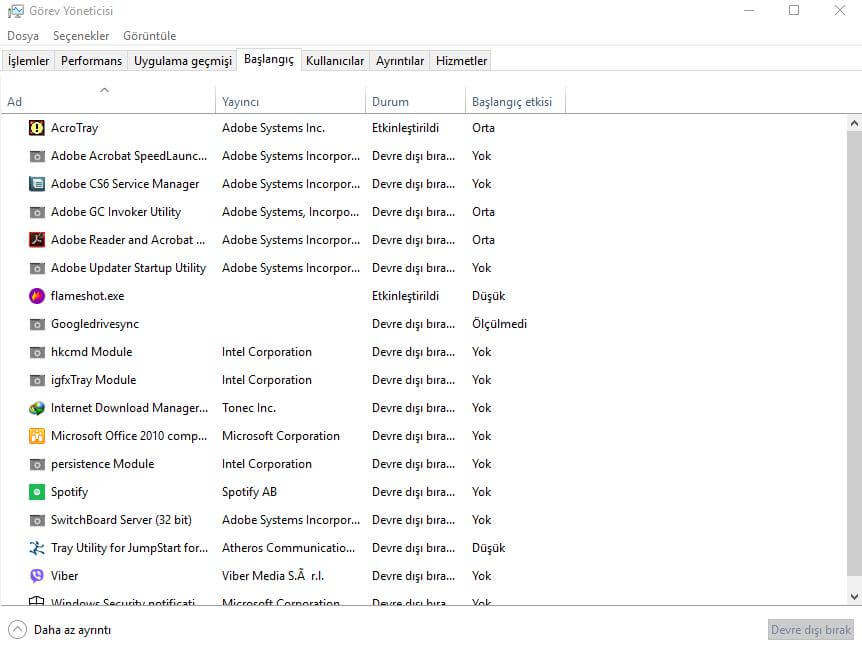The height and width of the screenshot is (651, 862).
Task: Switch to the Performans tab
Action: [x=91, y=60]
